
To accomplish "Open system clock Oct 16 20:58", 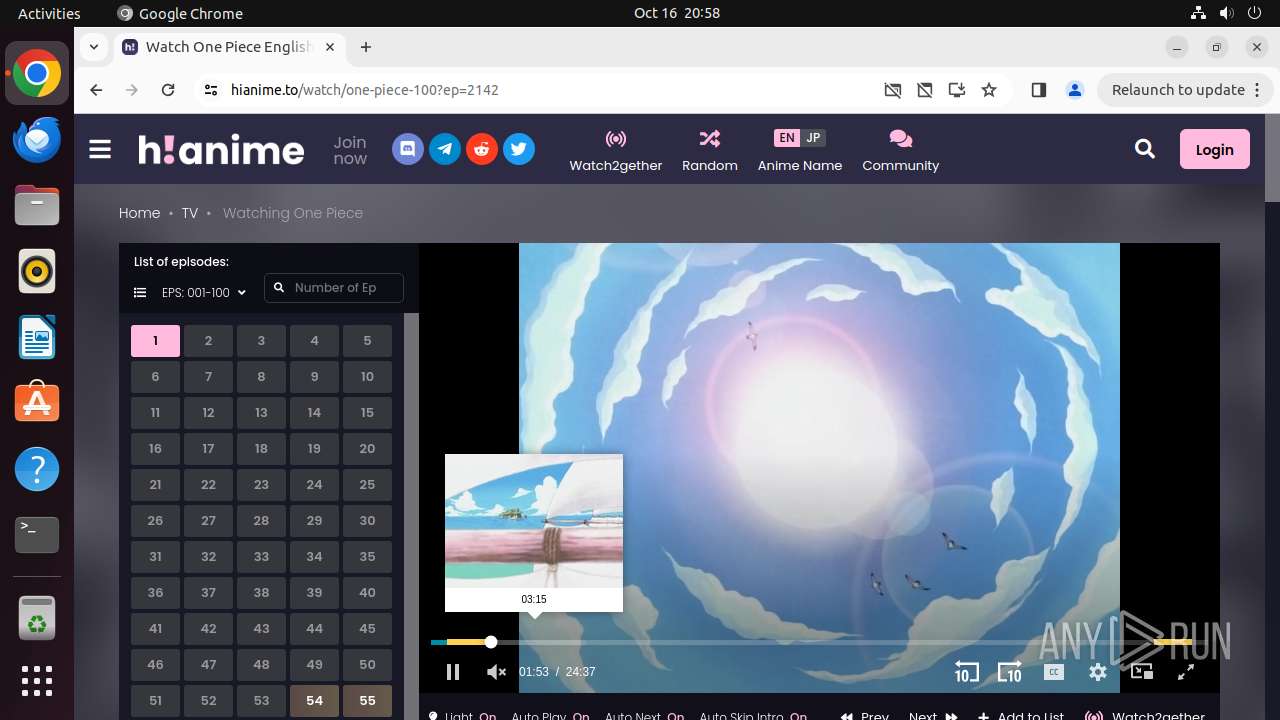I will 677,13.
